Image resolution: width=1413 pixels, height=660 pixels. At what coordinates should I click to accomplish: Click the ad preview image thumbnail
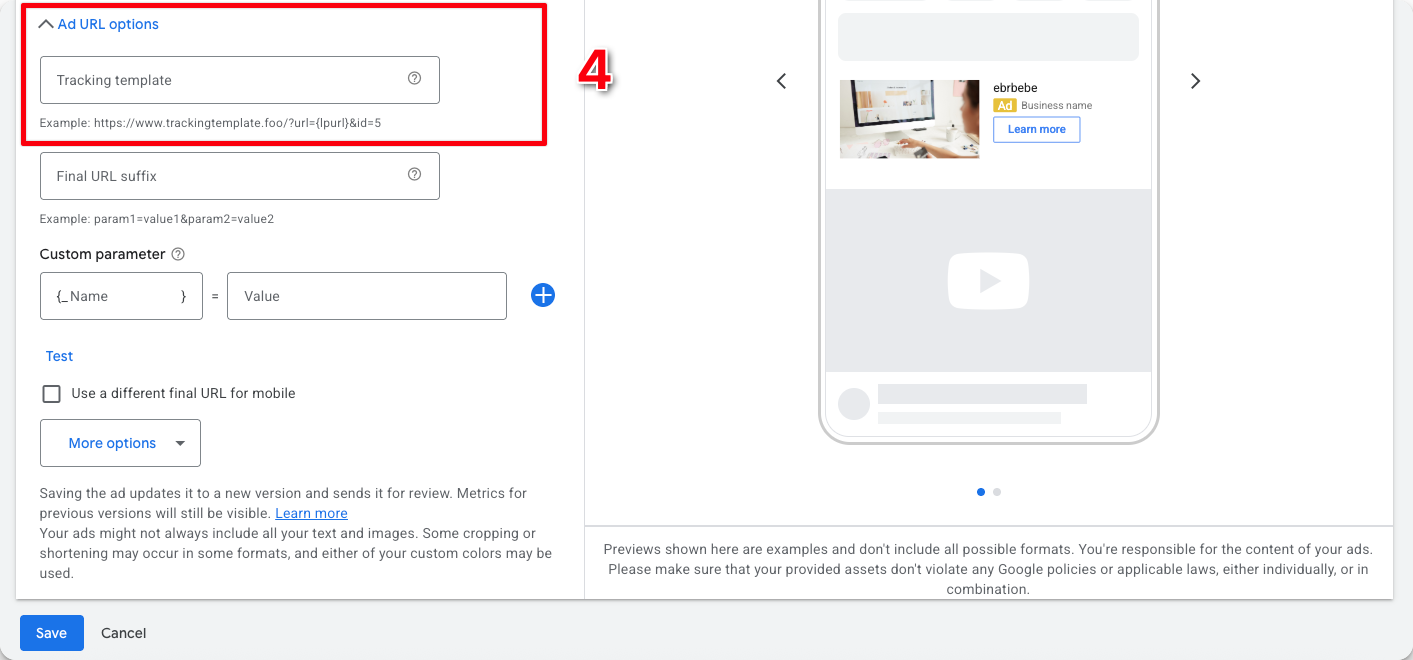[909, 119]
